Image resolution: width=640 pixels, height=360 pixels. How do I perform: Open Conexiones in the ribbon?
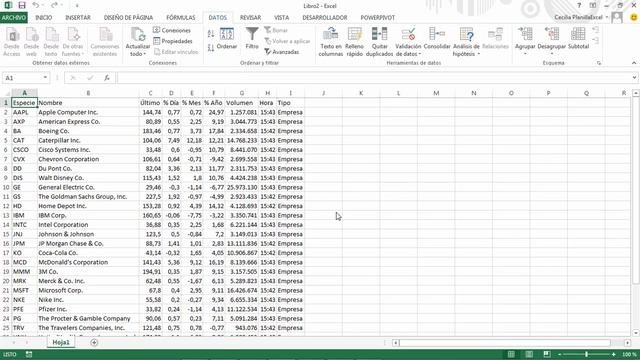click(x=172, y=30)
